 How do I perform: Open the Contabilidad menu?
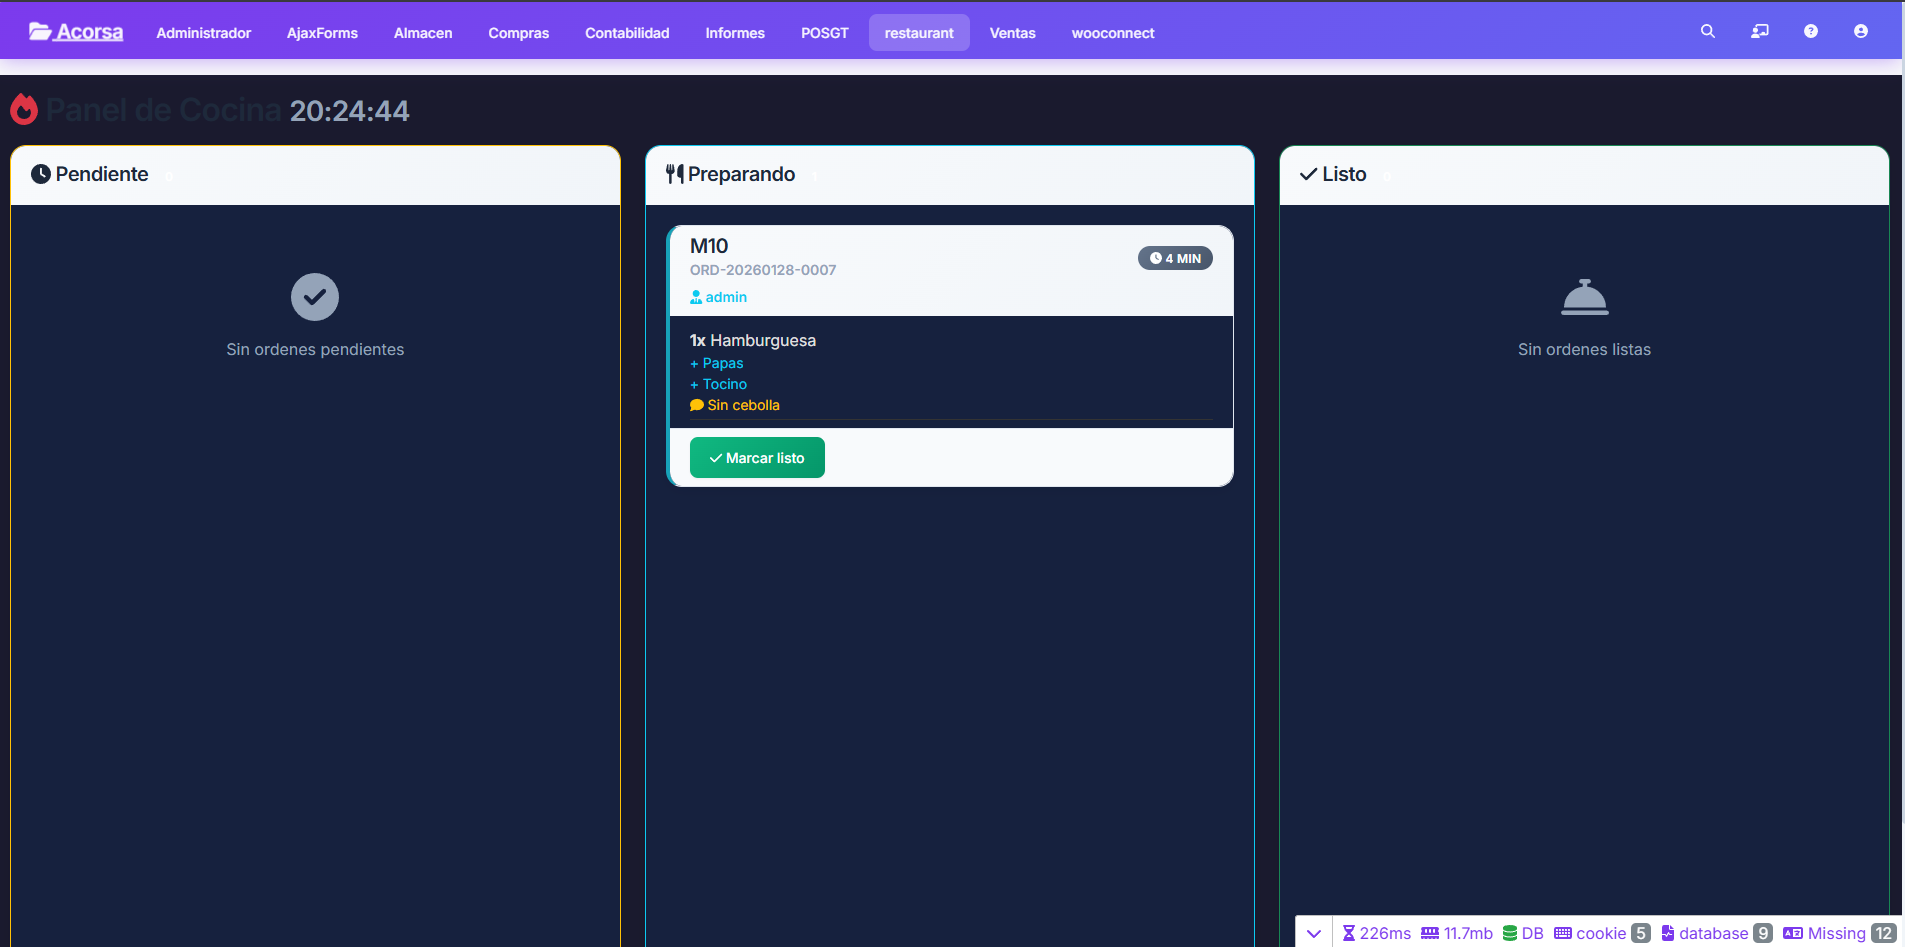pos(627,33)
